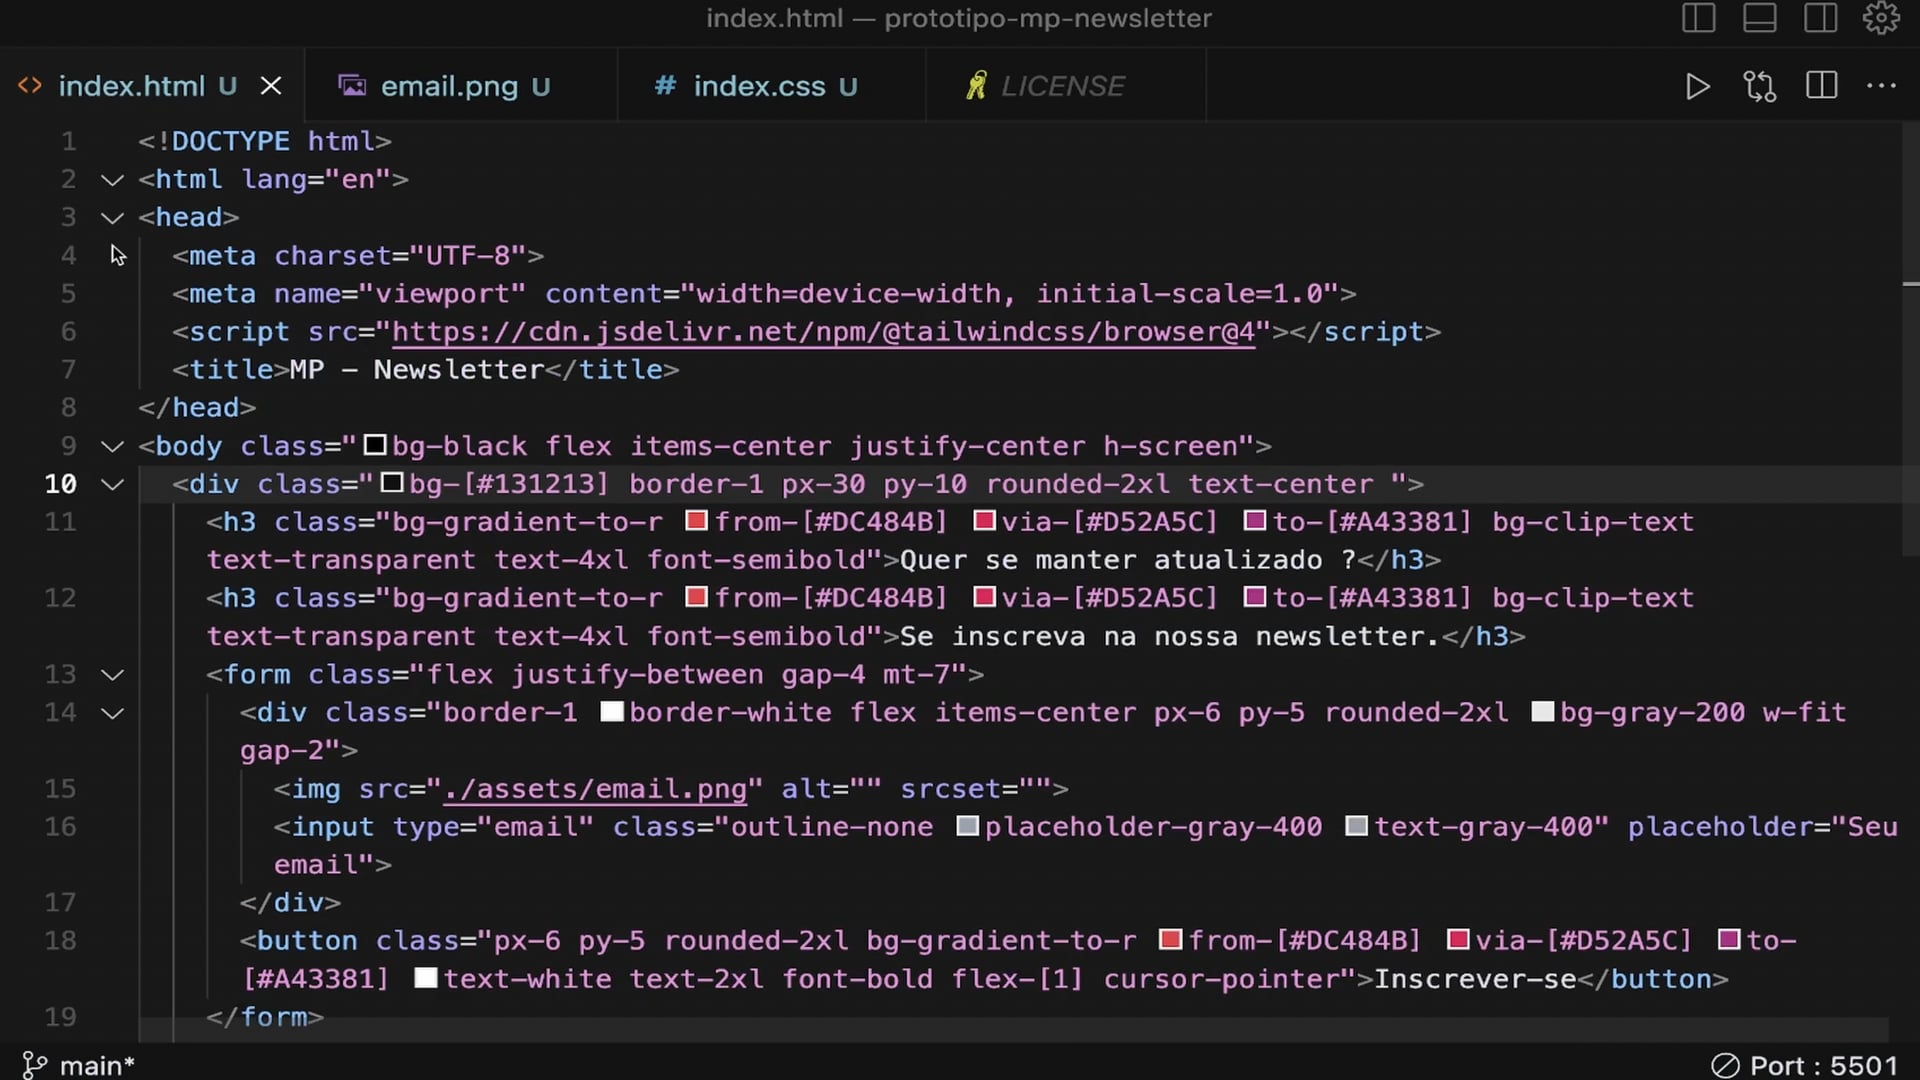Open to-[#A43381] swatch on line 11
Image resolution: width=1920 pixels, height=1080 pixels.
tap(1255, 521)
